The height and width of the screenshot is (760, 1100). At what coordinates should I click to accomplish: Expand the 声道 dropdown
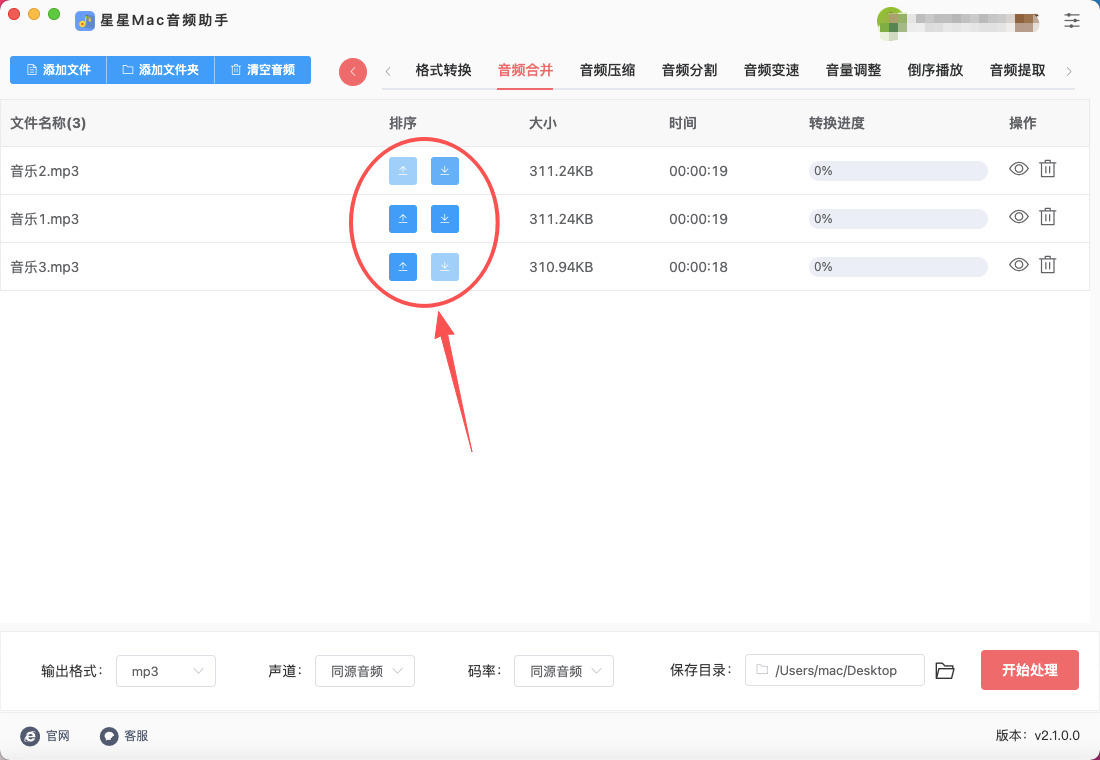365,671
